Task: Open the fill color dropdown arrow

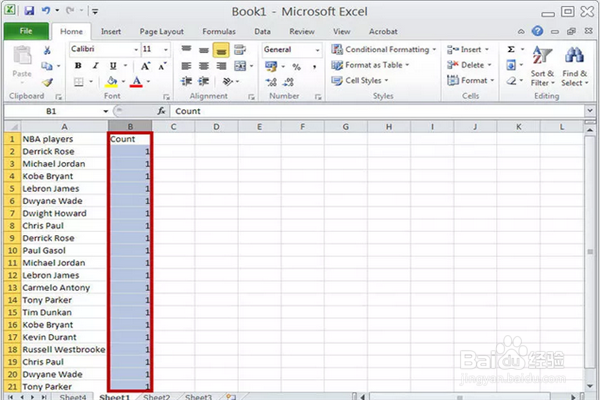Action: (123, 81)
